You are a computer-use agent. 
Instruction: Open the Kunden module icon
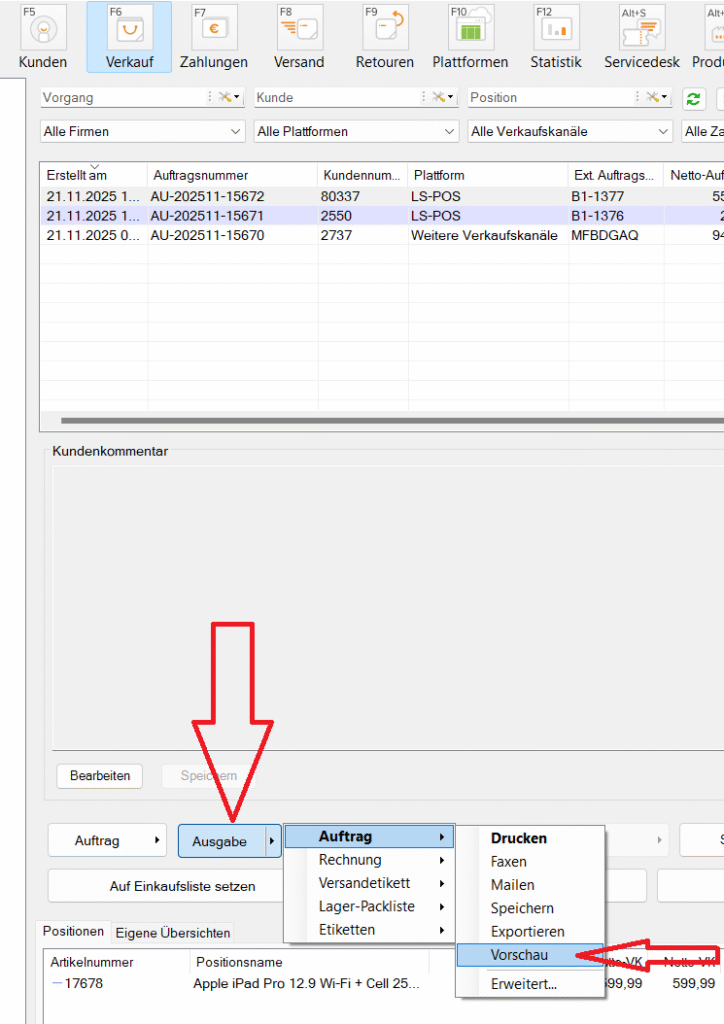coord(43,30)
